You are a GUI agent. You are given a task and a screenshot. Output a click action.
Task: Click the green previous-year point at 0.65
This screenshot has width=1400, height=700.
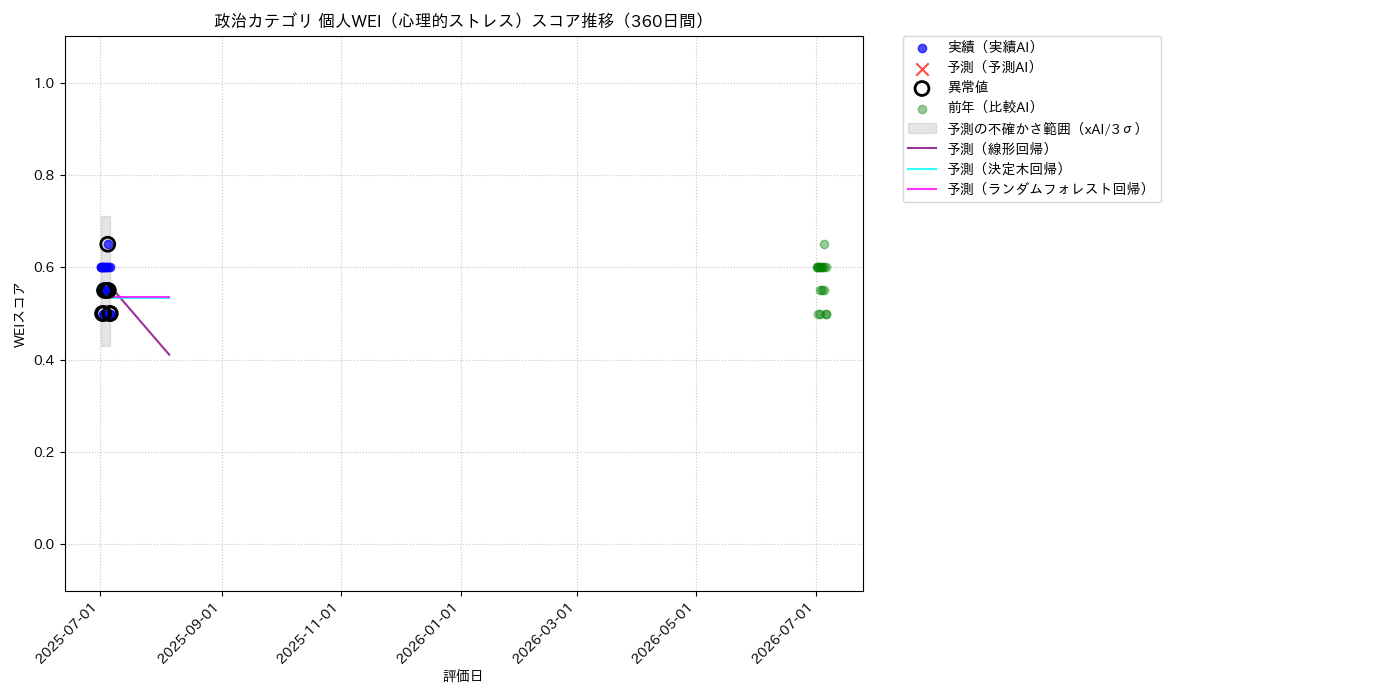pos(824,244)
